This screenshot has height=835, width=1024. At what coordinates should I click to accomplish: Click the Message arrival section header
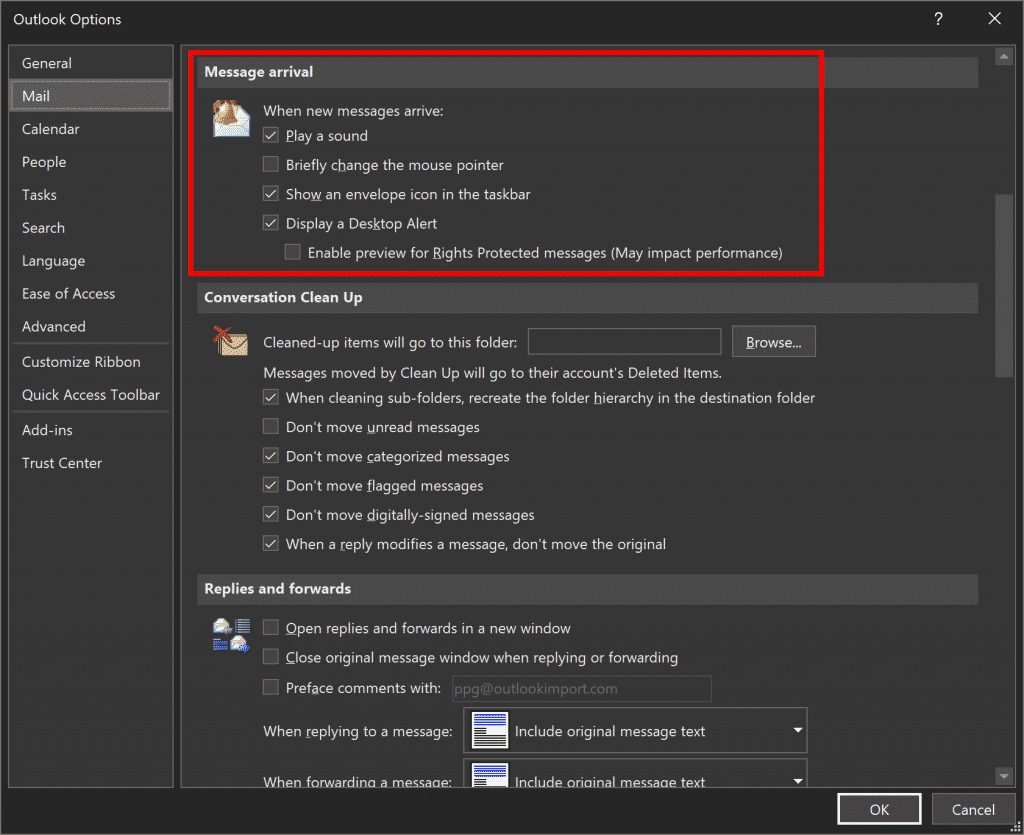[x=587, y=72]
